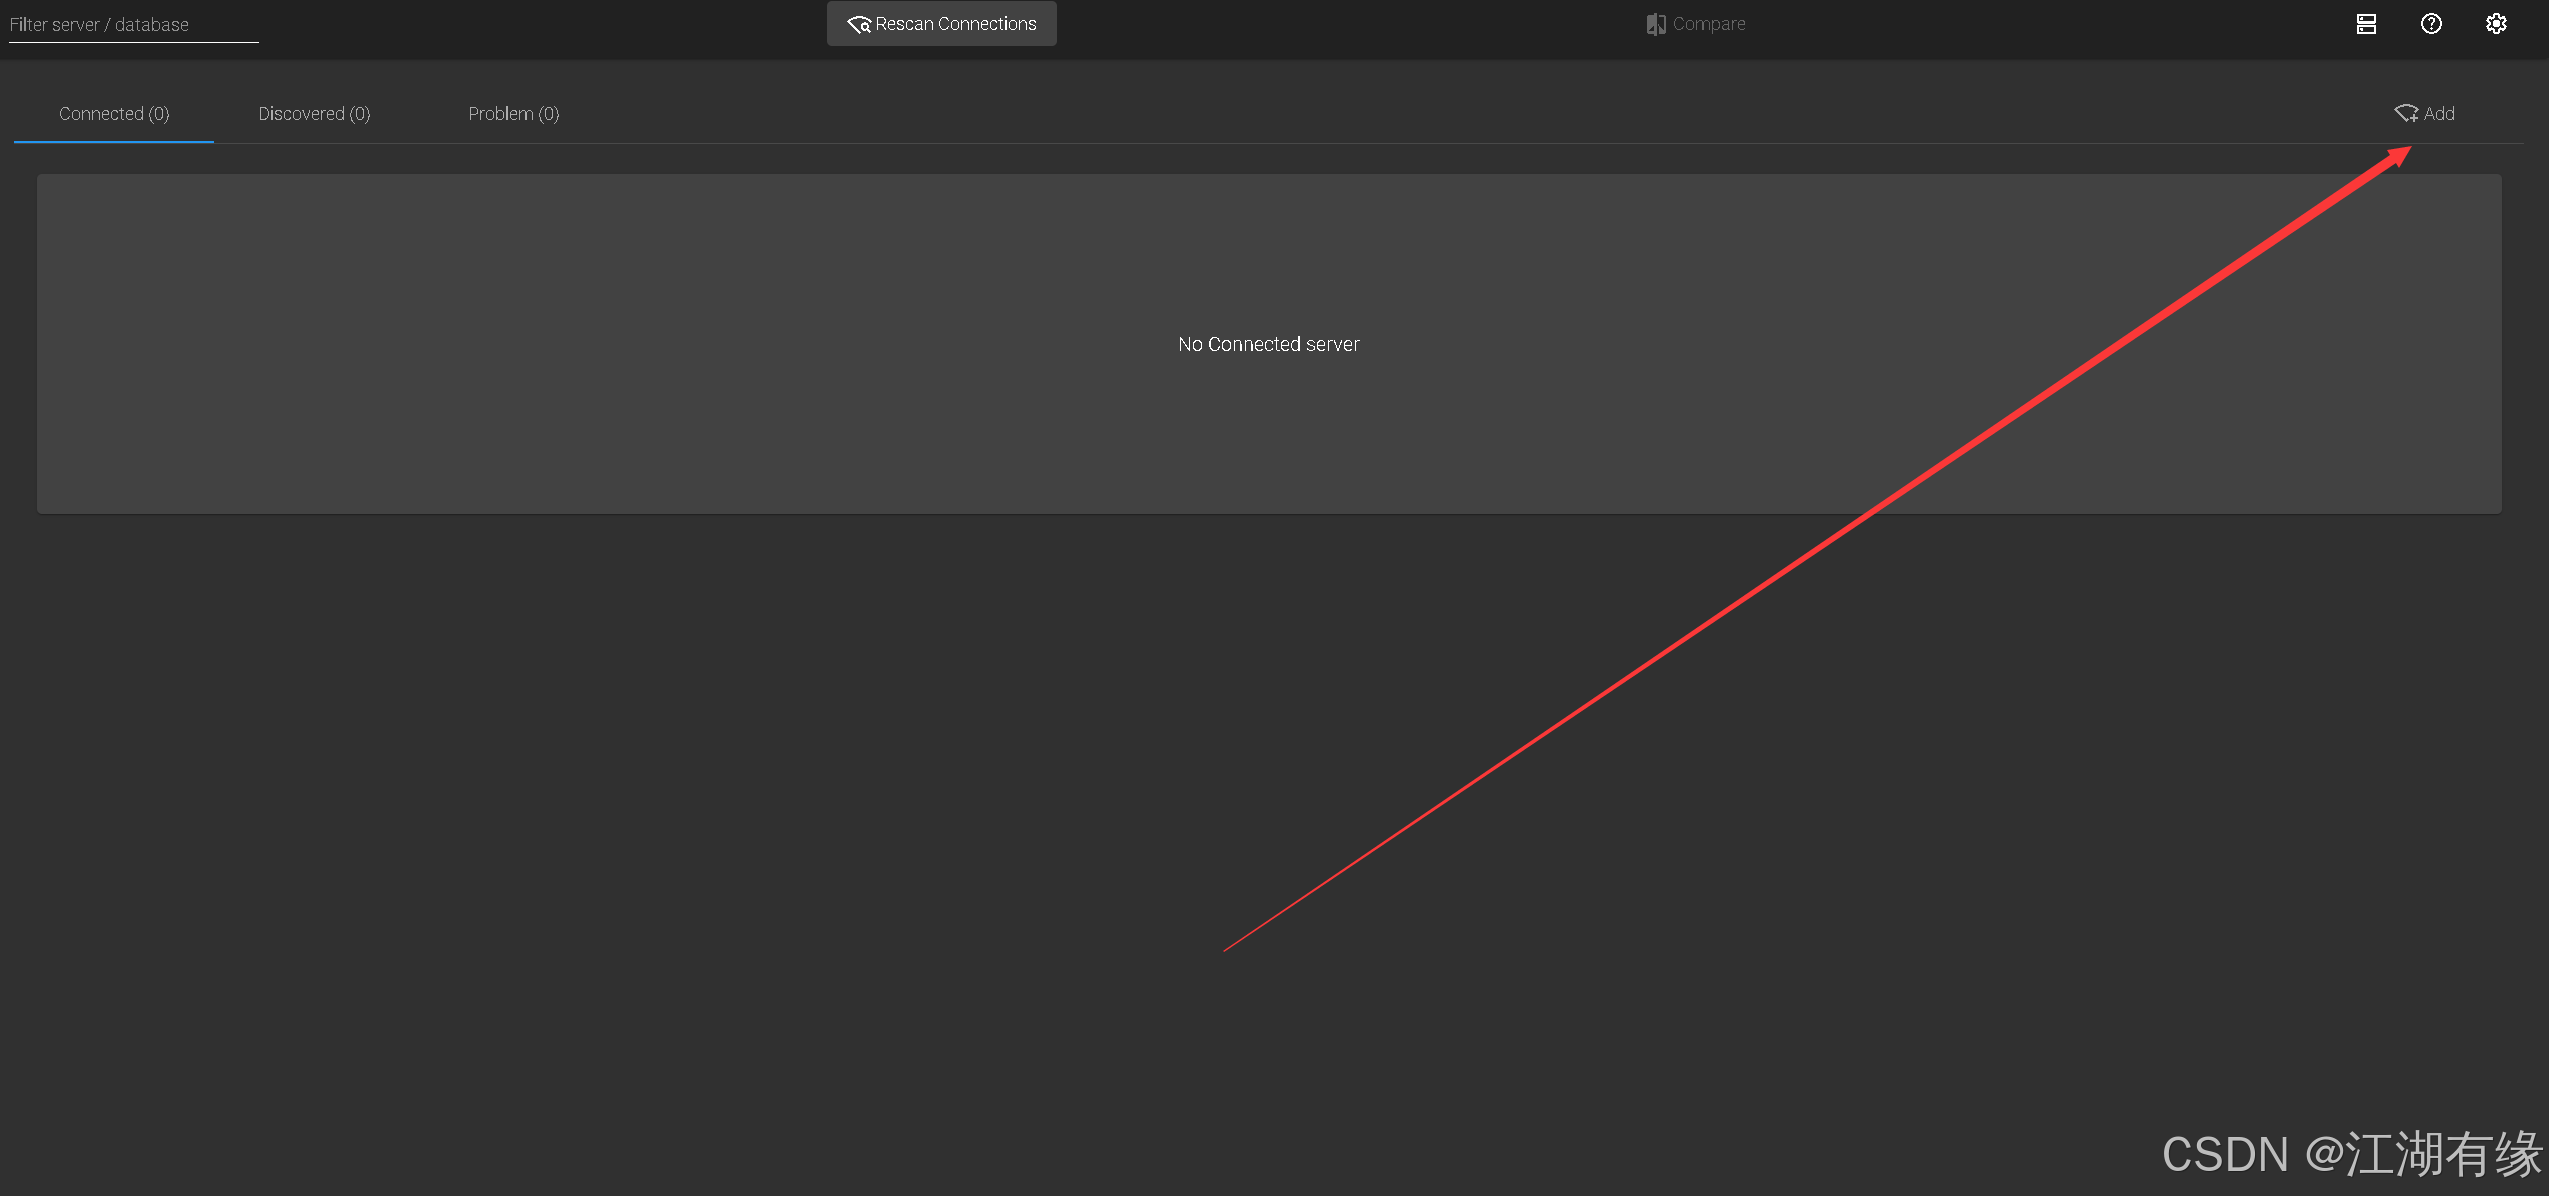Image resolution: width=2549 pixels, height=1196 pixels.
Task: Open the Problem (0) tab
Action: tap(513, 114)
